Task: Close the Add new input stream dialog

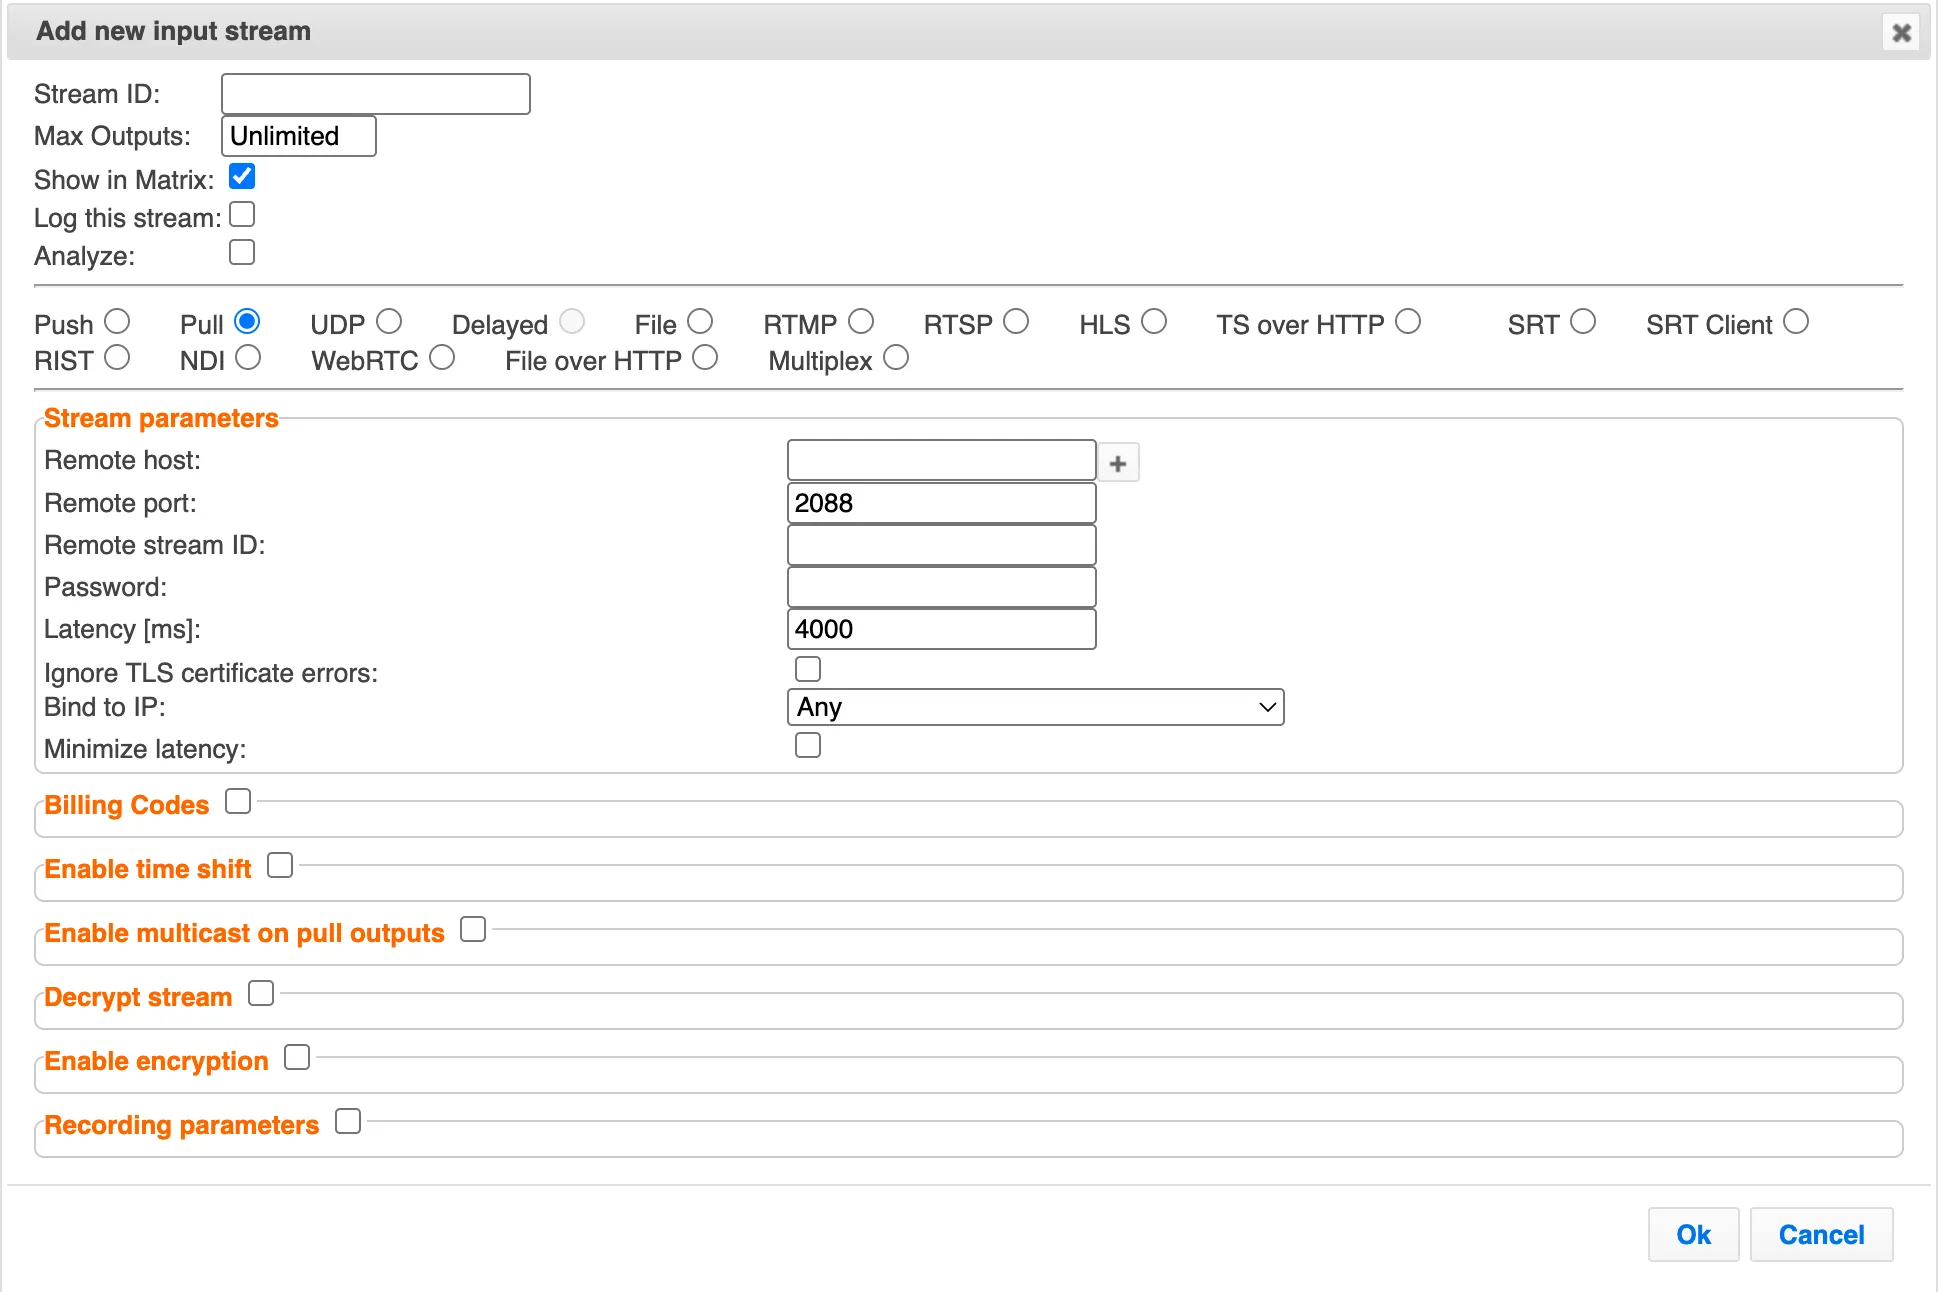Action: click(1901, 32)
